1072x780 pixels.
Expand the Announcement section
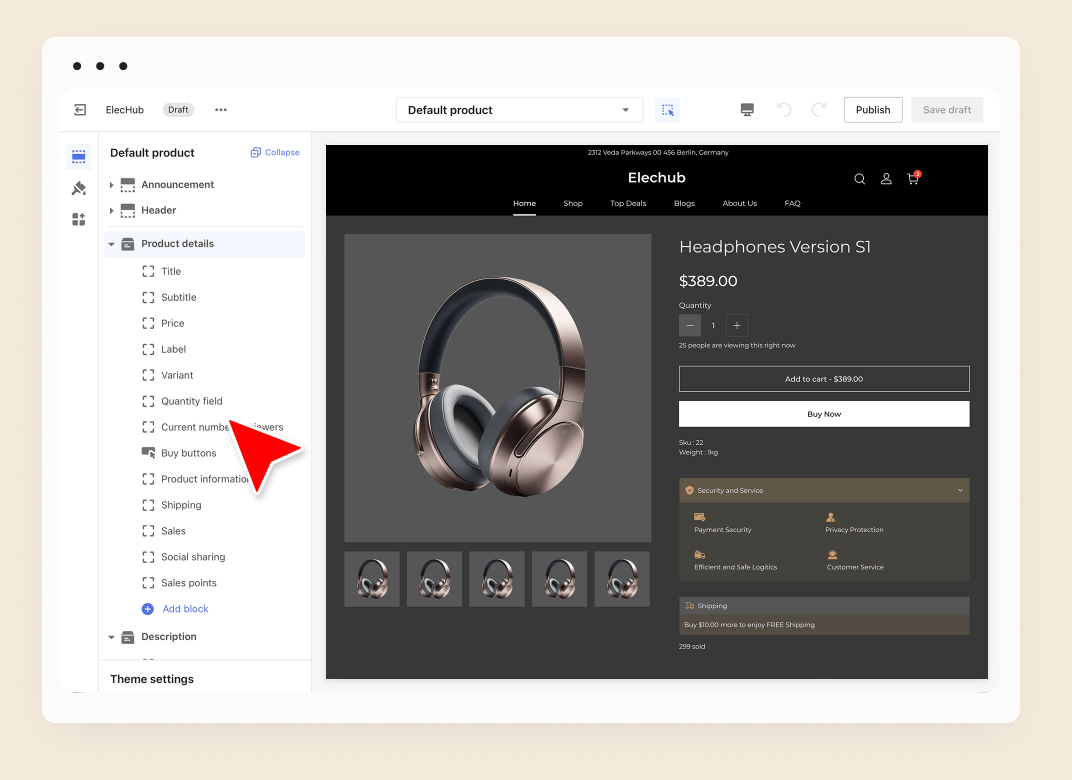coord(111,184)
